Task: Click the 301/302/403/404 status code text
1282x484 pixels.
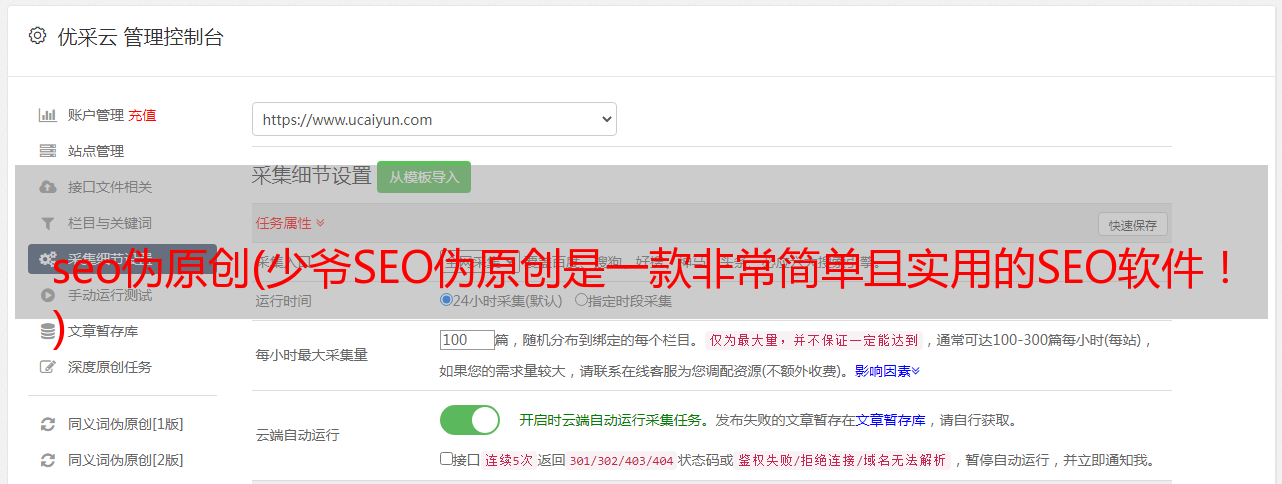Action: [x=620, y=461]
